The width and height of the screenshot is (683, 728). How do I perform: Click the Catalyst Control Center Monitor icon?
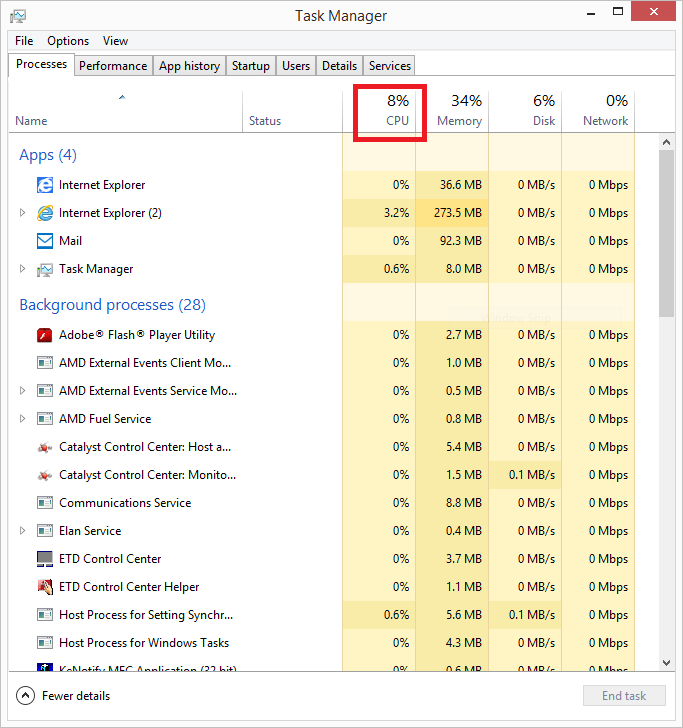click(x=45, y=475)
